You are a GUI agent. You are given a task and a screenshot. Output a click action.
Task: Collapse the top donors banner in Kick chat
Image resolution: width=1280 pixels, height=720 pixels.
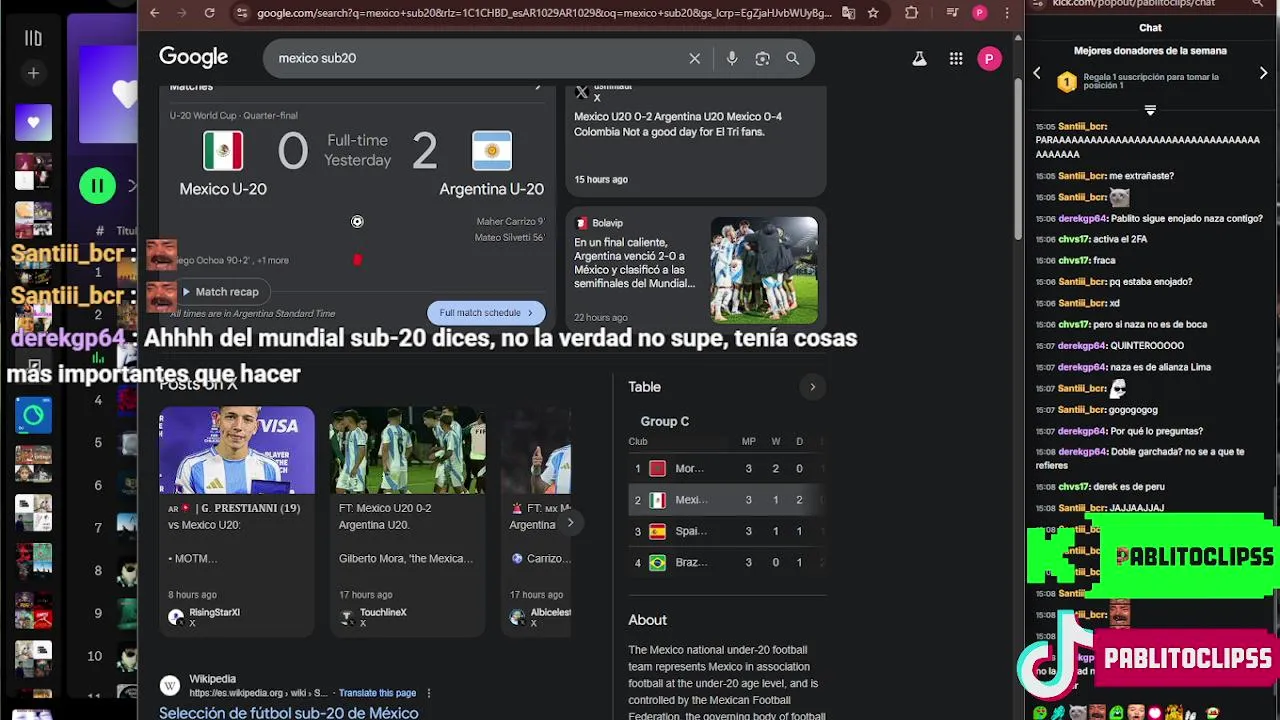click(1150, 110)
